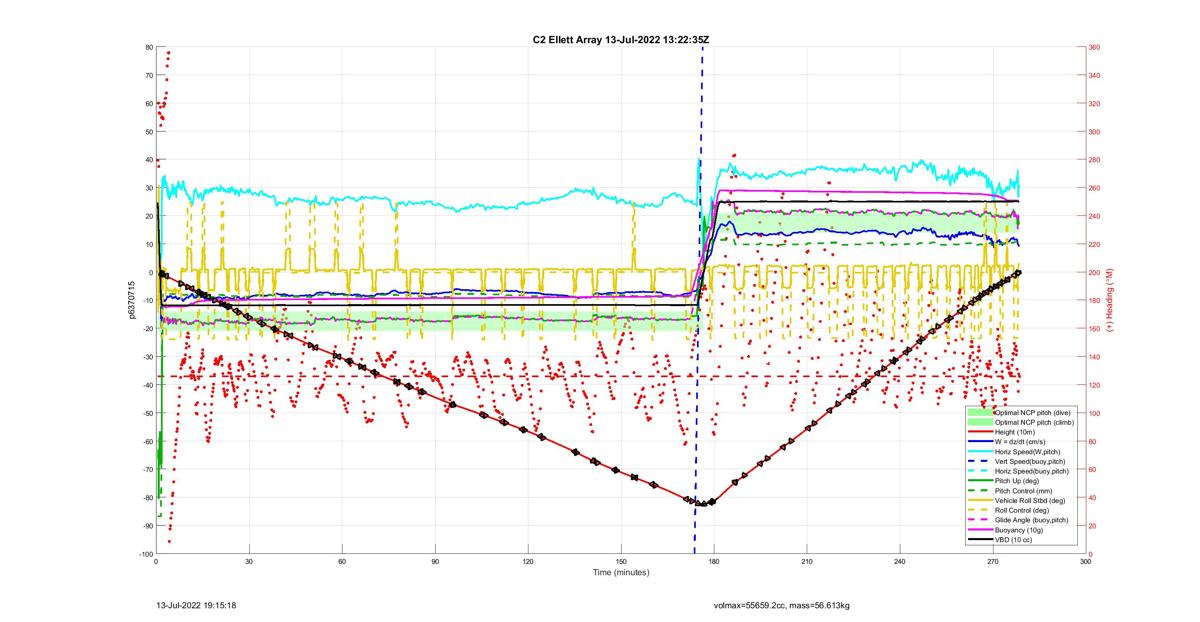This screenshot has height=622, width=1200.
Task: Click the magenta line sample beside Buoyancy
Action: (x=980, y=530)
